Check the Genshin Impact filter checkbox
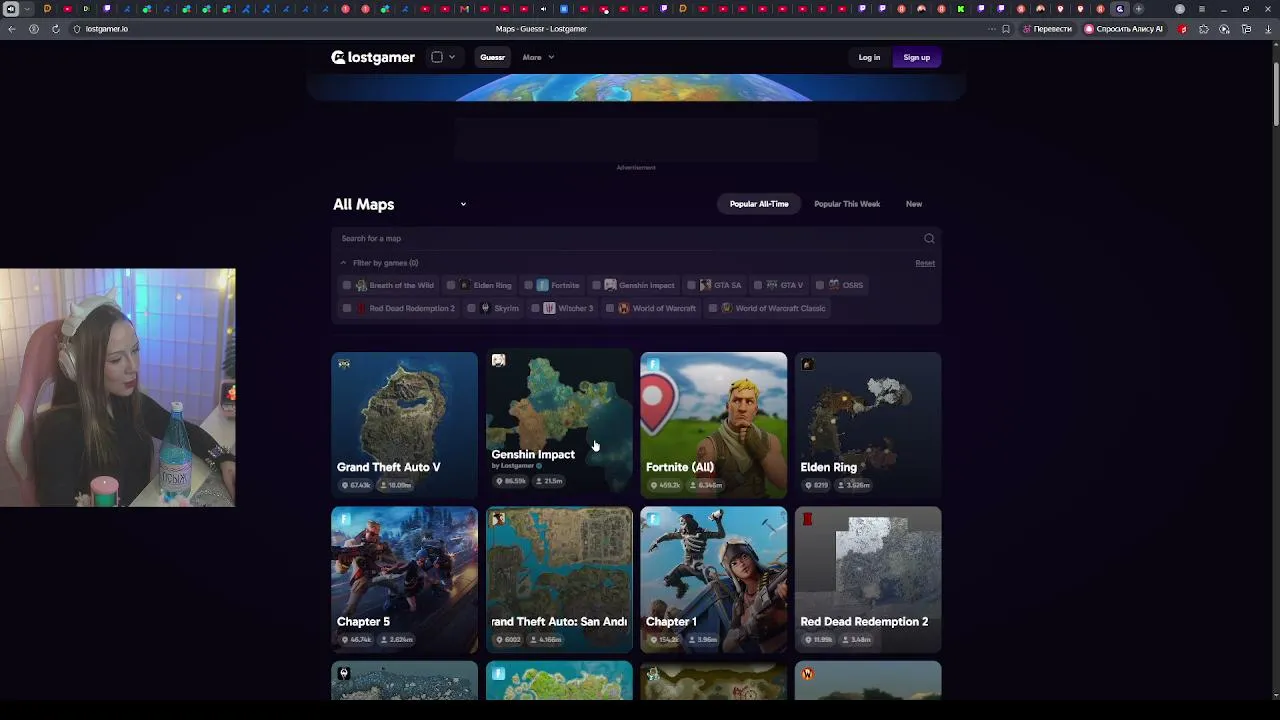This screenshot has height=720, width=1280. coord(596,285)
